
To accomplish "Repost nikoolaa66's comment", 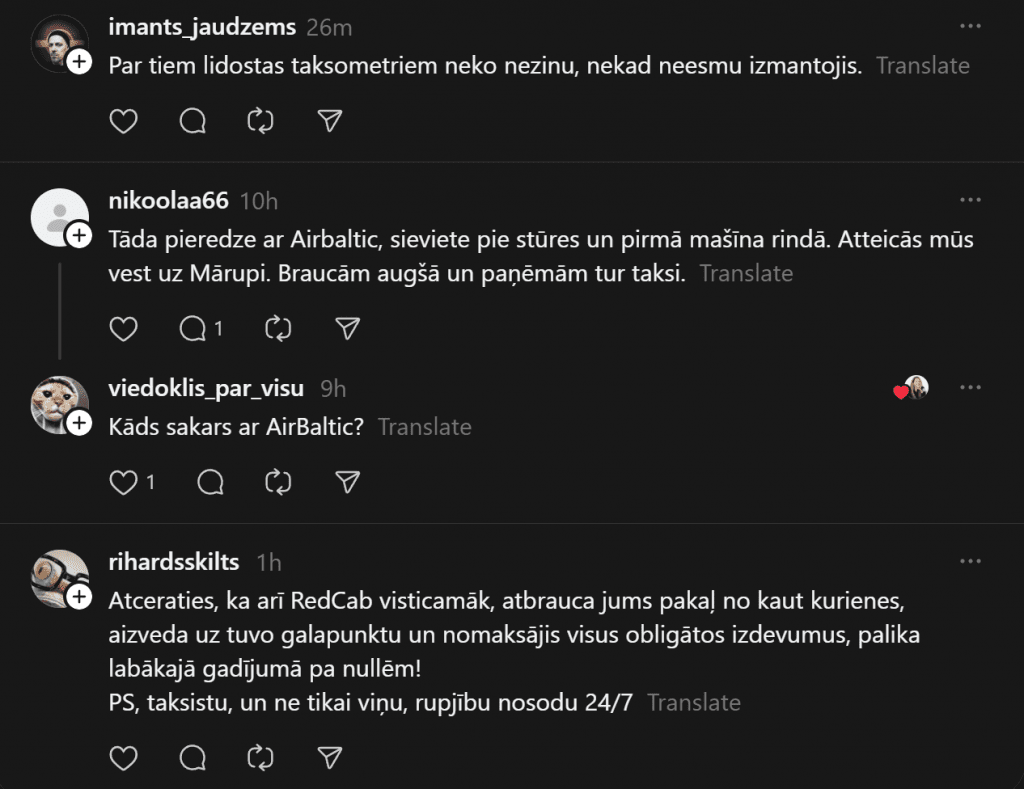I will pyautogui.click(x=278, y=328).
